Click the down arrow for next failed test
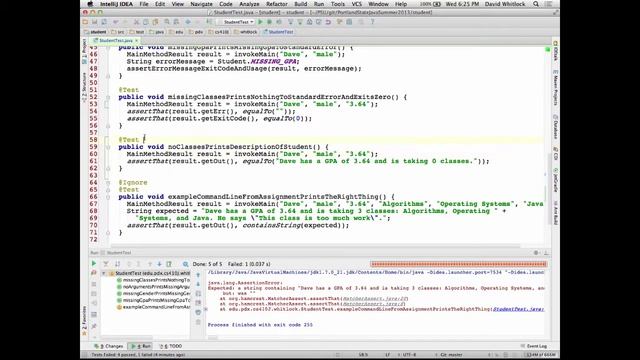The image size is (640, 360). 159,264
